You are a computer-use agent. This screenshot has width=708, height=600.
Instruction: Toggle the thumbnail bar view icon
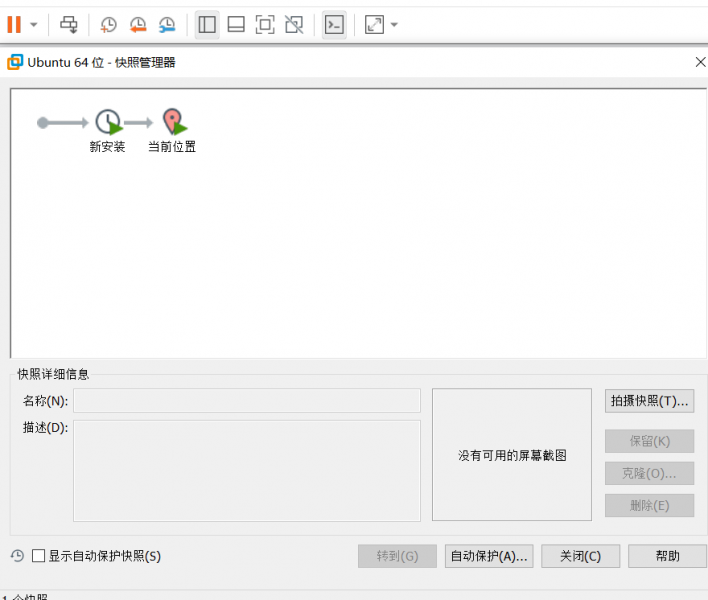pyautogui.click(x=236, y=25)
